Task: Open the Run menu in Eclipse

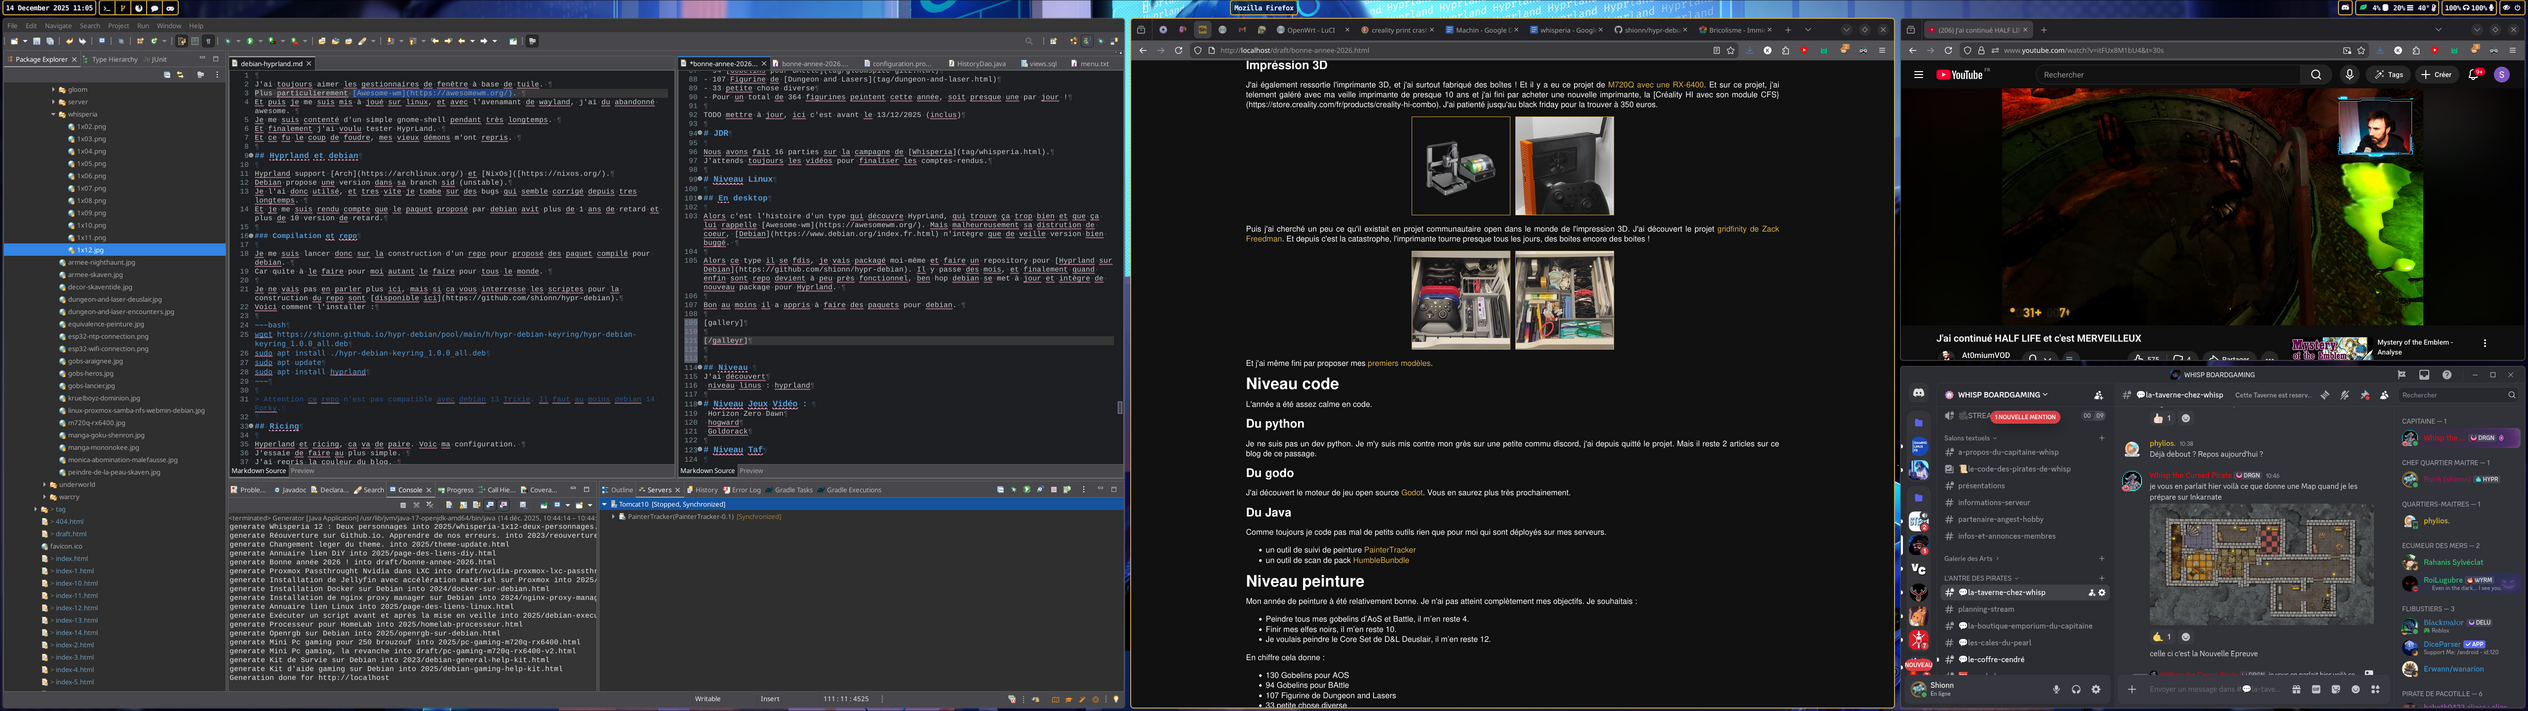Action: [x=143, y=26]
